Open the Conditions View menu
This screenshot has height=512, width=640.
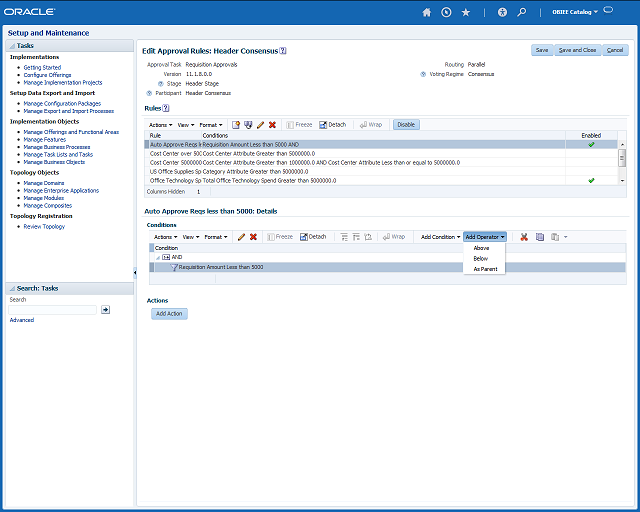point(191,237)
